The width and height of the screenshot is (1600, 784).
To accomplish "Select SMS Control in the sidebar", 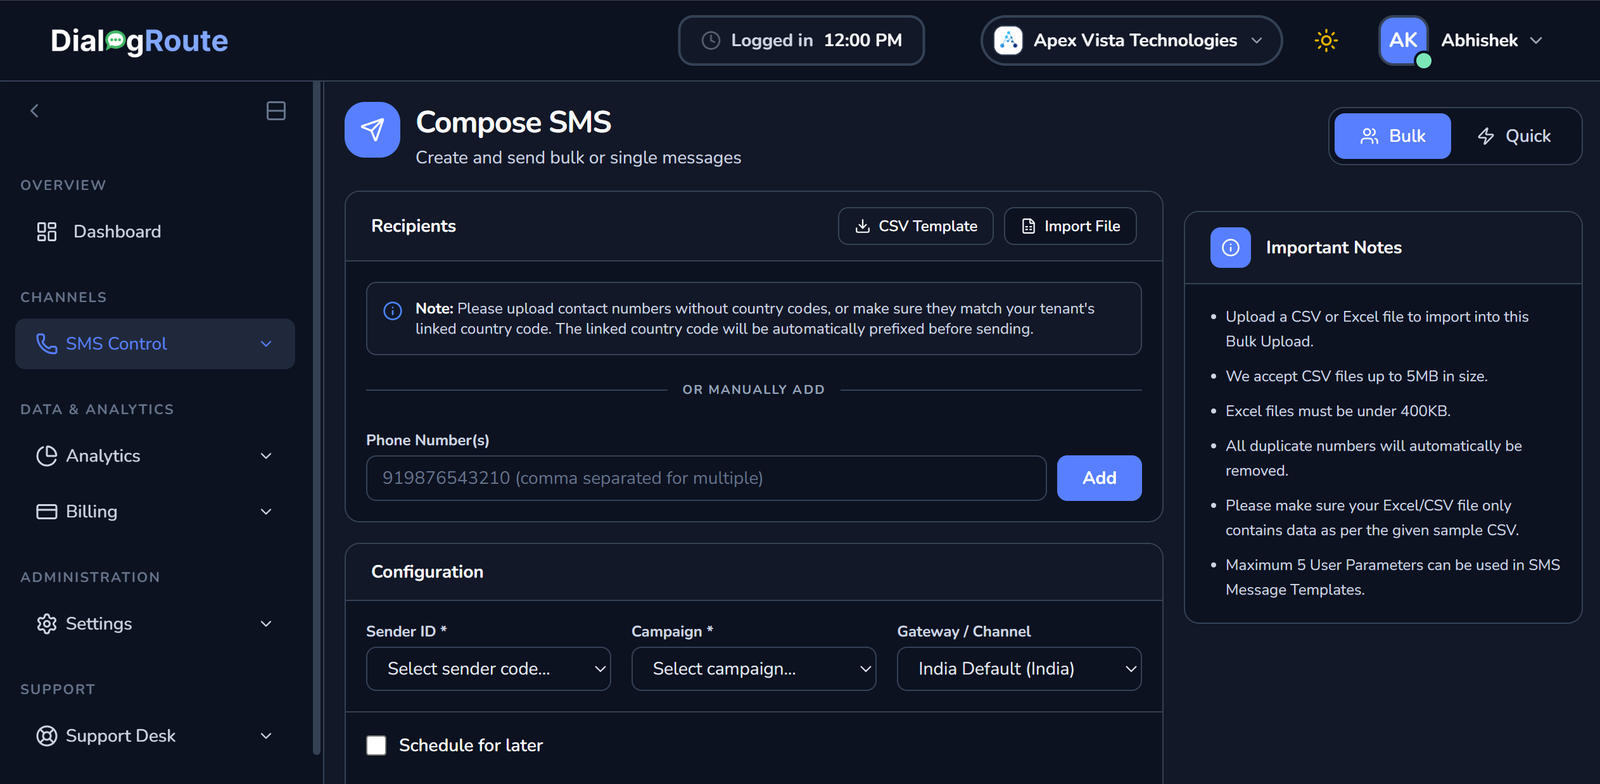I will click(x=155, y=344).
